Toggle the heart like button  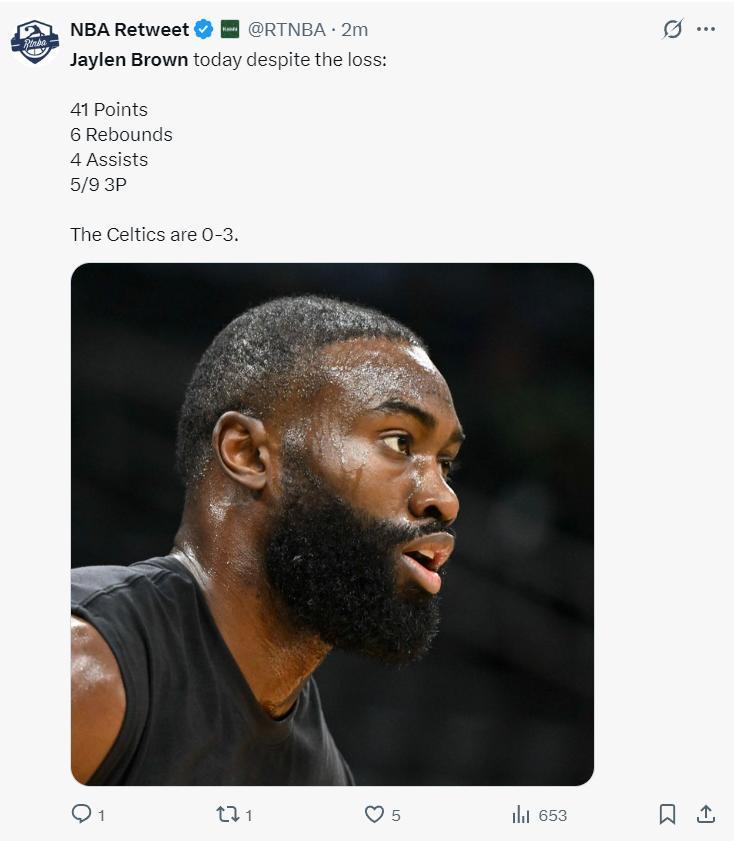click(x=374, y=814)
